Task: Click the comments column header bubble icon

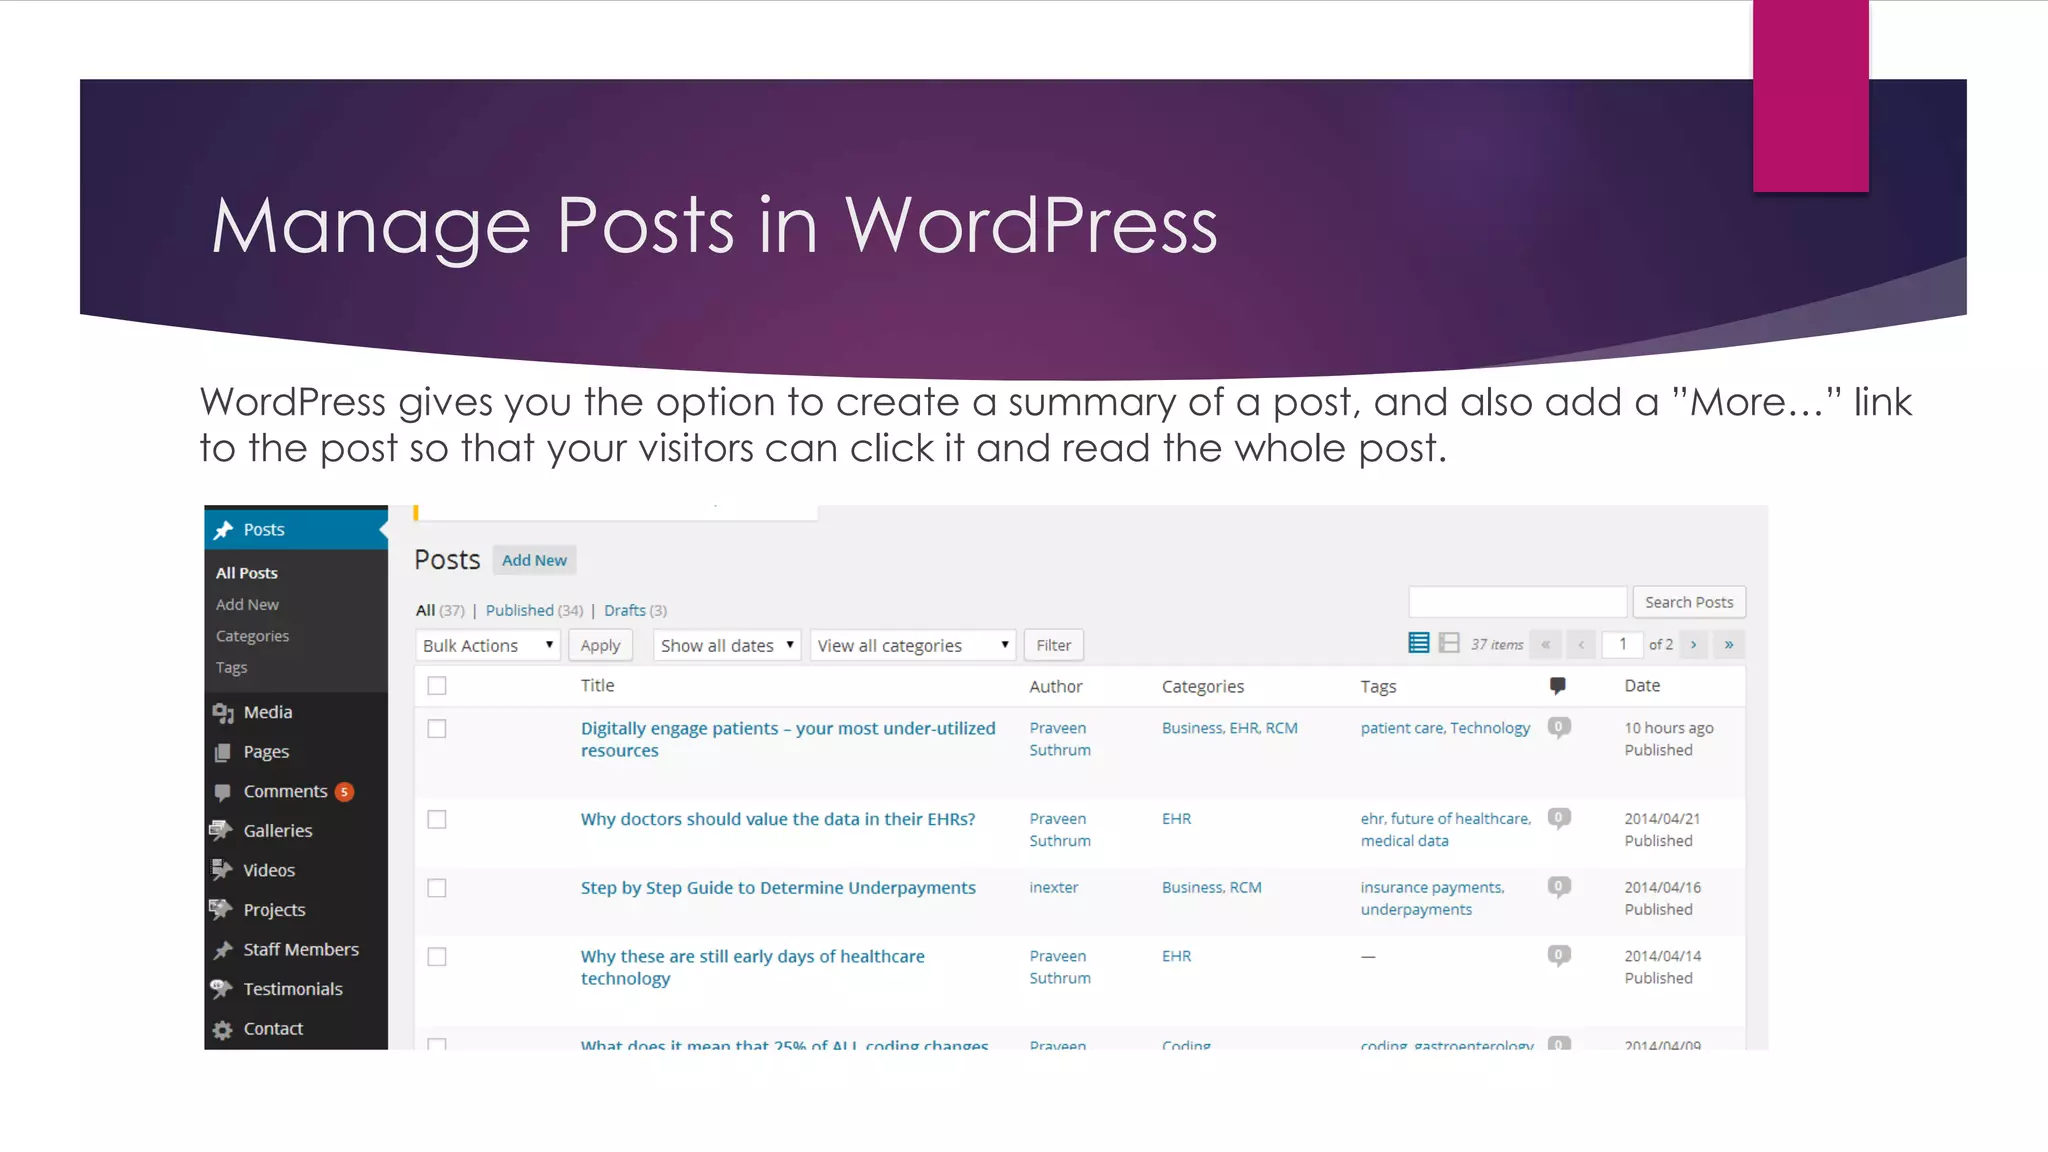Action: click(x=1557, y=686)
